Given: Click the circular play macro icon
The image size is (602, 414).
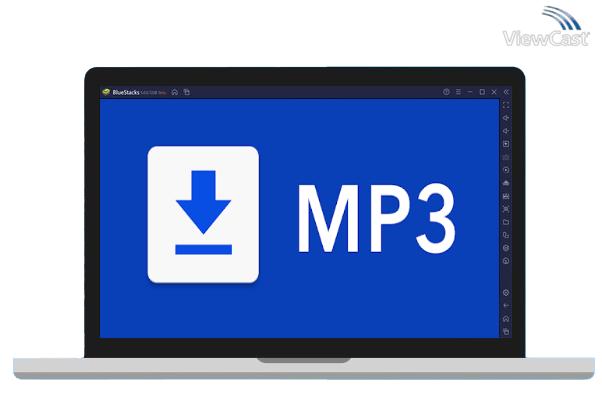Looking at the screenshot, I should 506,170.
